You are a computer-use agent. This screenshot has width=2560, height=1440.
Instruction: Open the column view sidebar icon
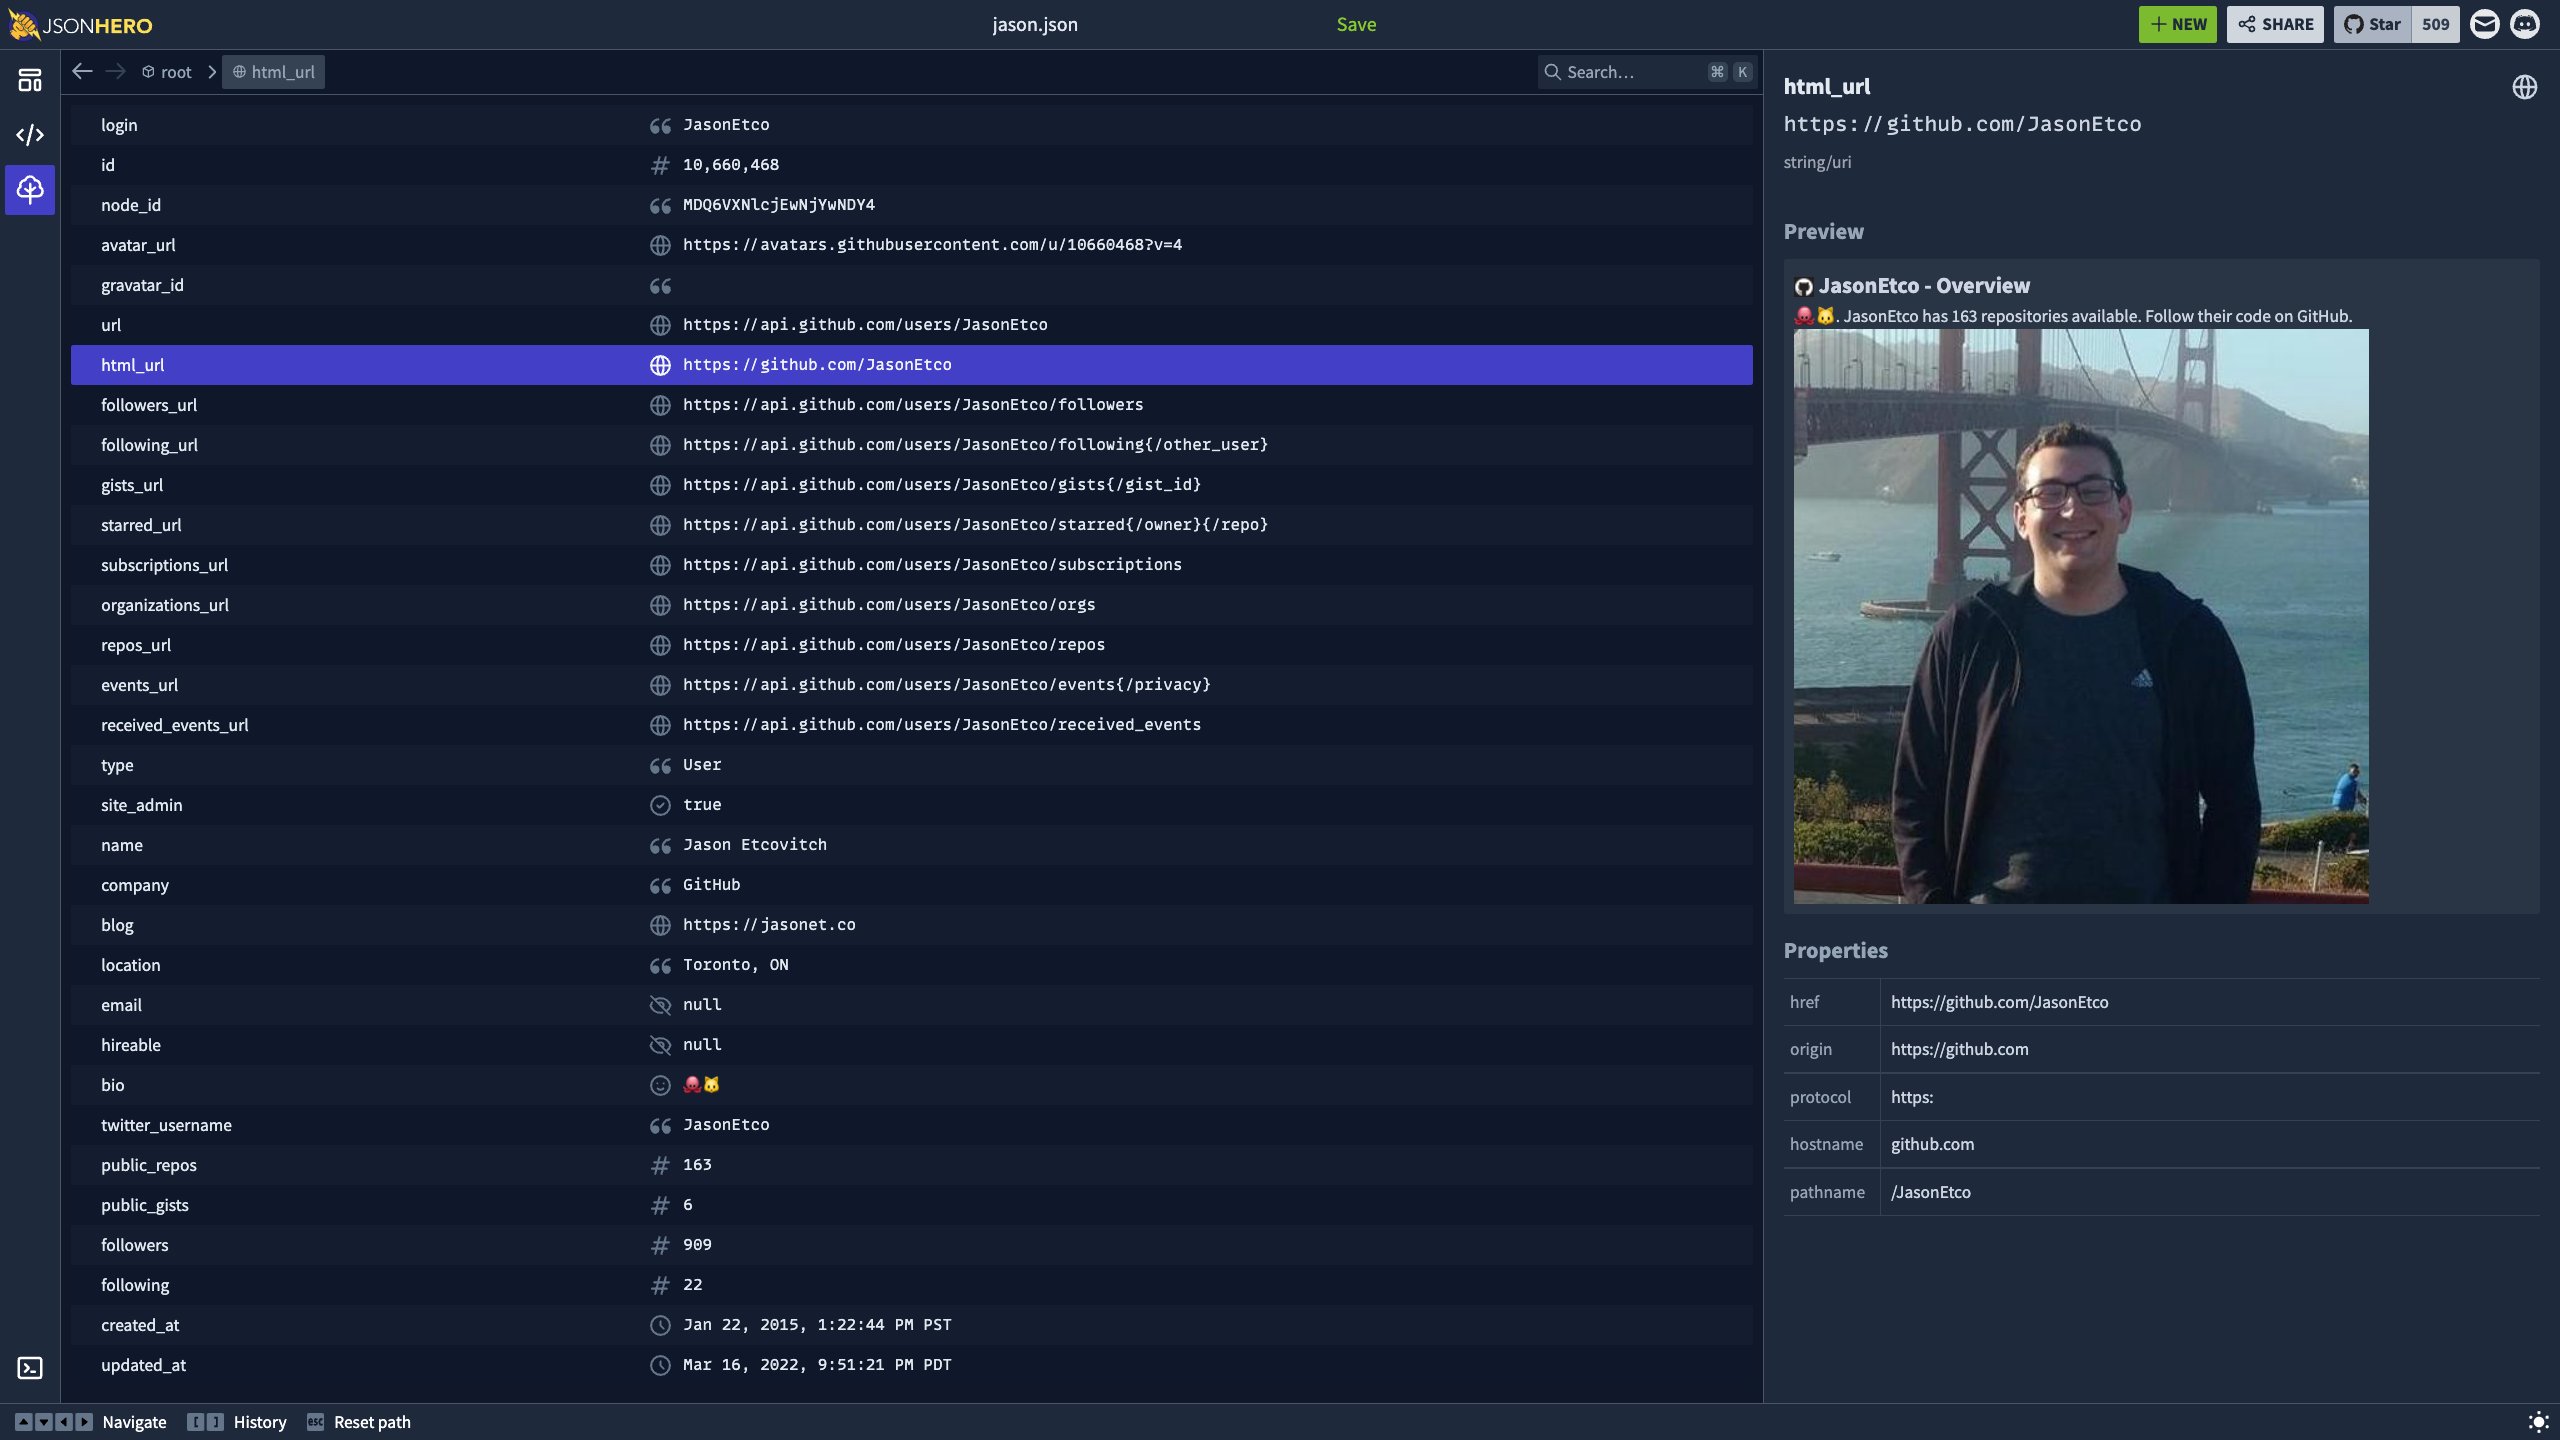(30, 80)
